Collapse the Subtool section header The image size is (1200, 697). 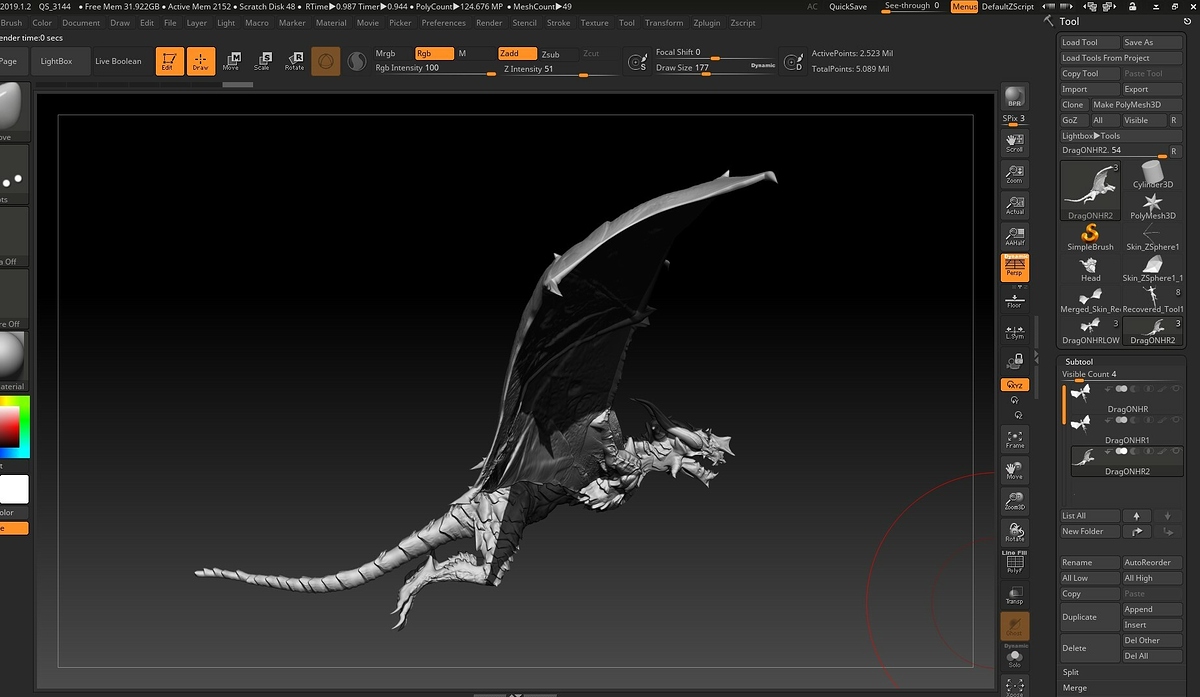point(1079,362)
